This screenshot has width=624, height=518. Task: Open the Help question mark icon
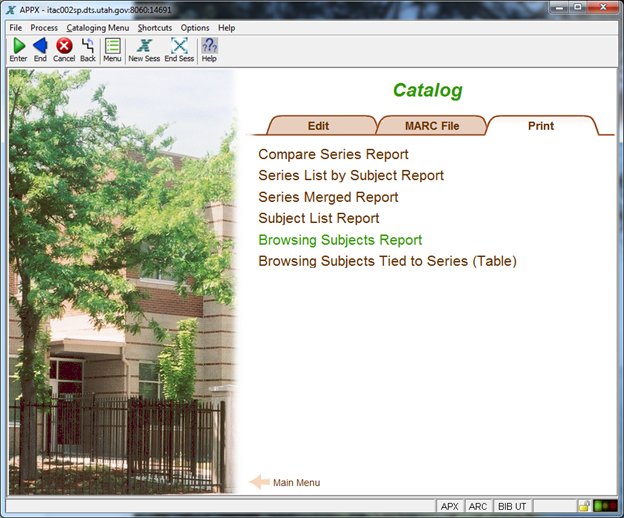[209, 46]
